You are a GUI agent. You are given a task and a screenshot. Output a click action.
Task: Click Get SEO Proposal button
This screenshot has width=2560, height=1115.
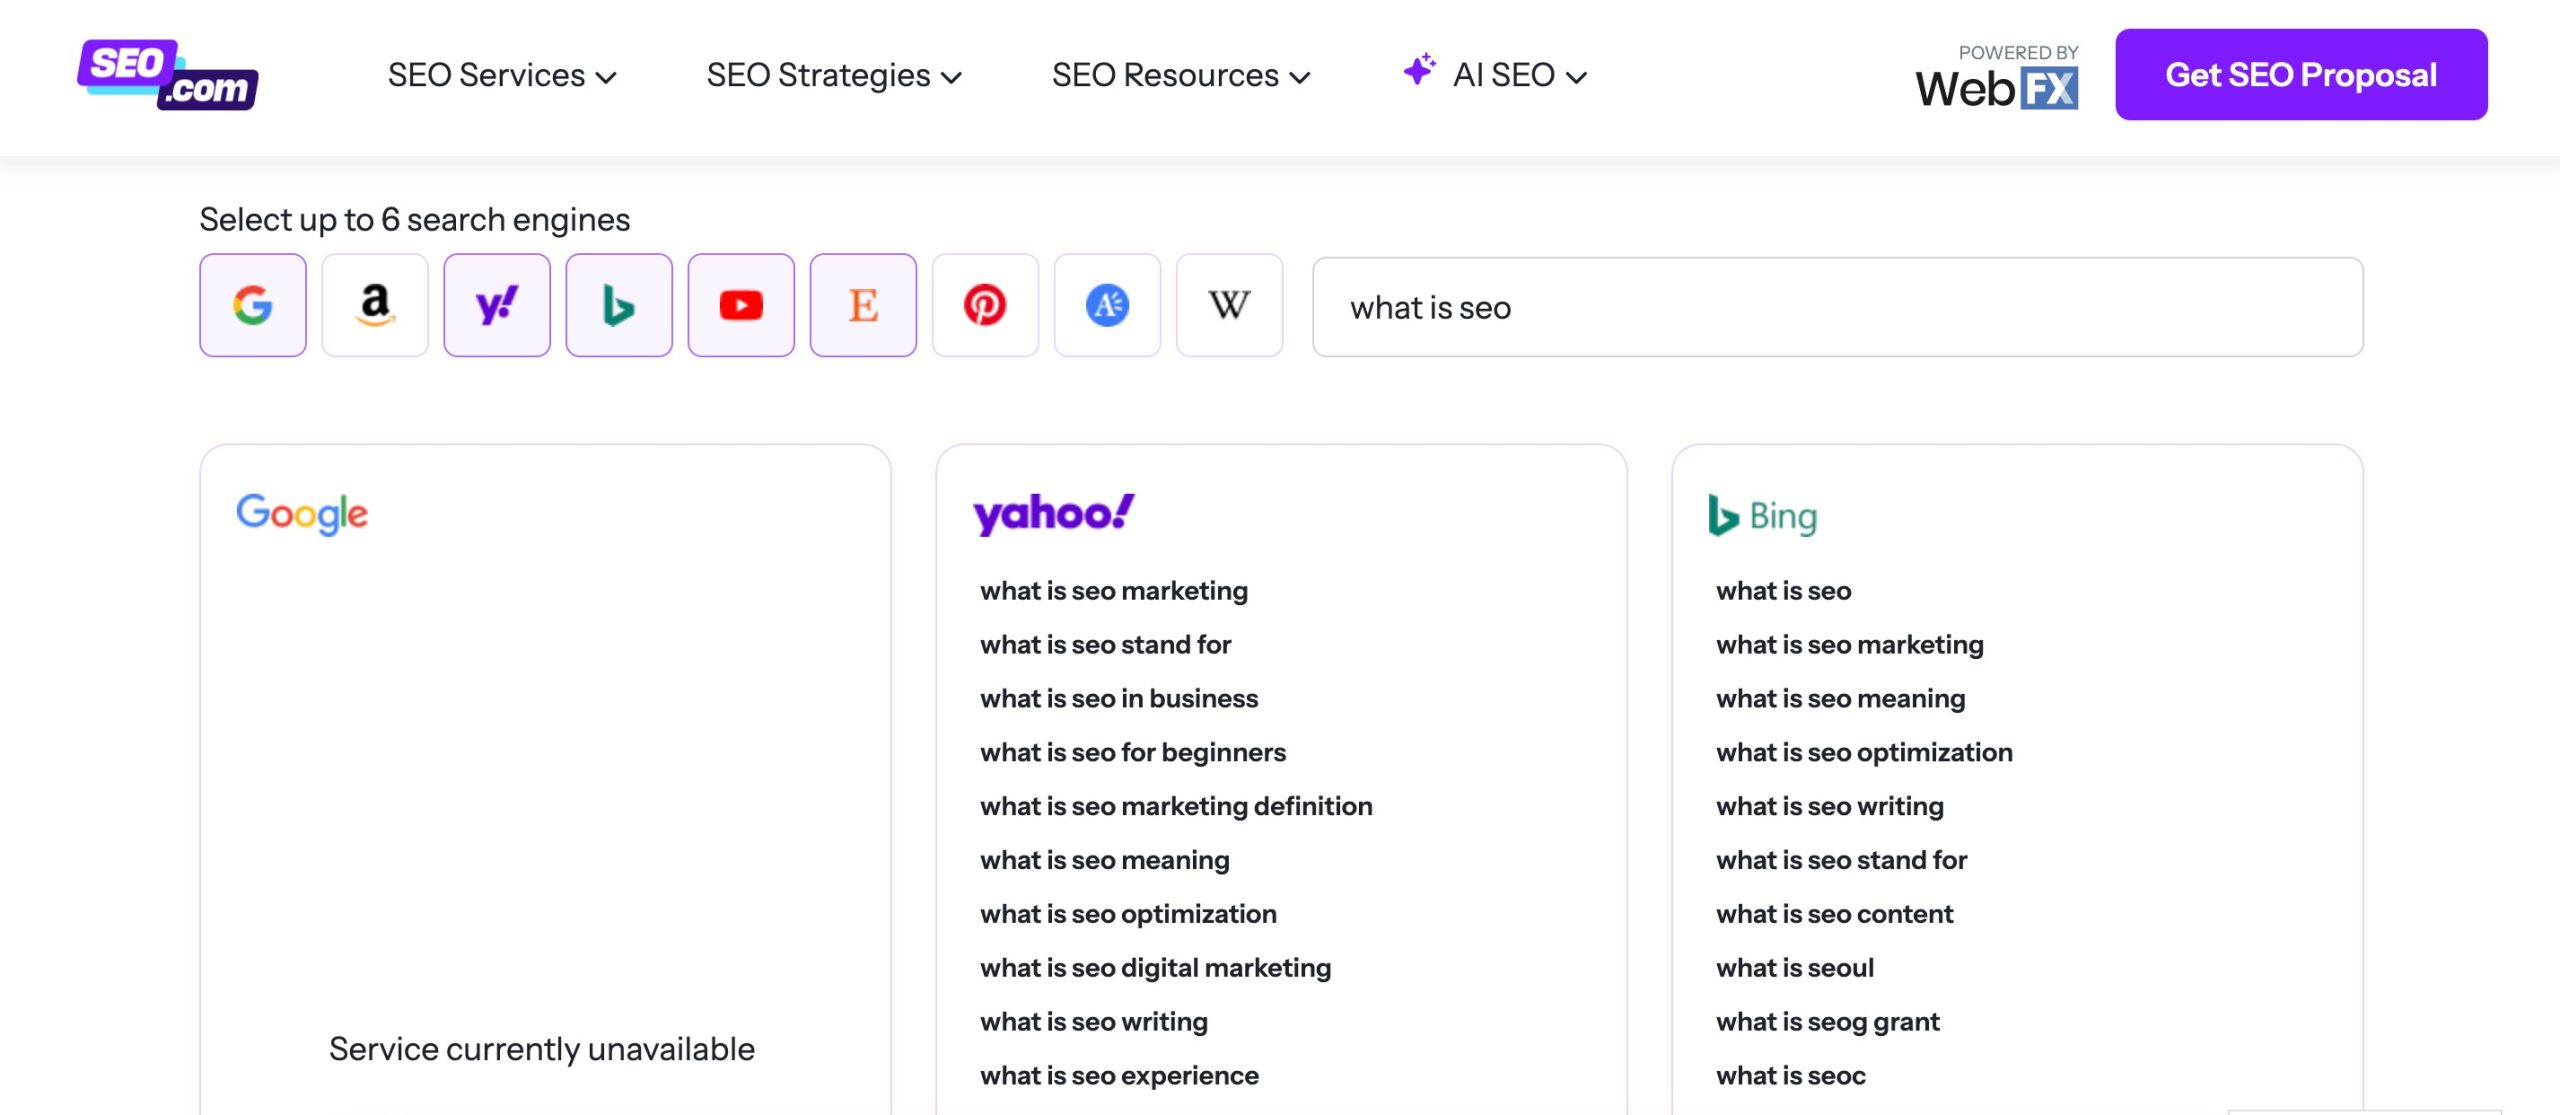click(2301, 74)
